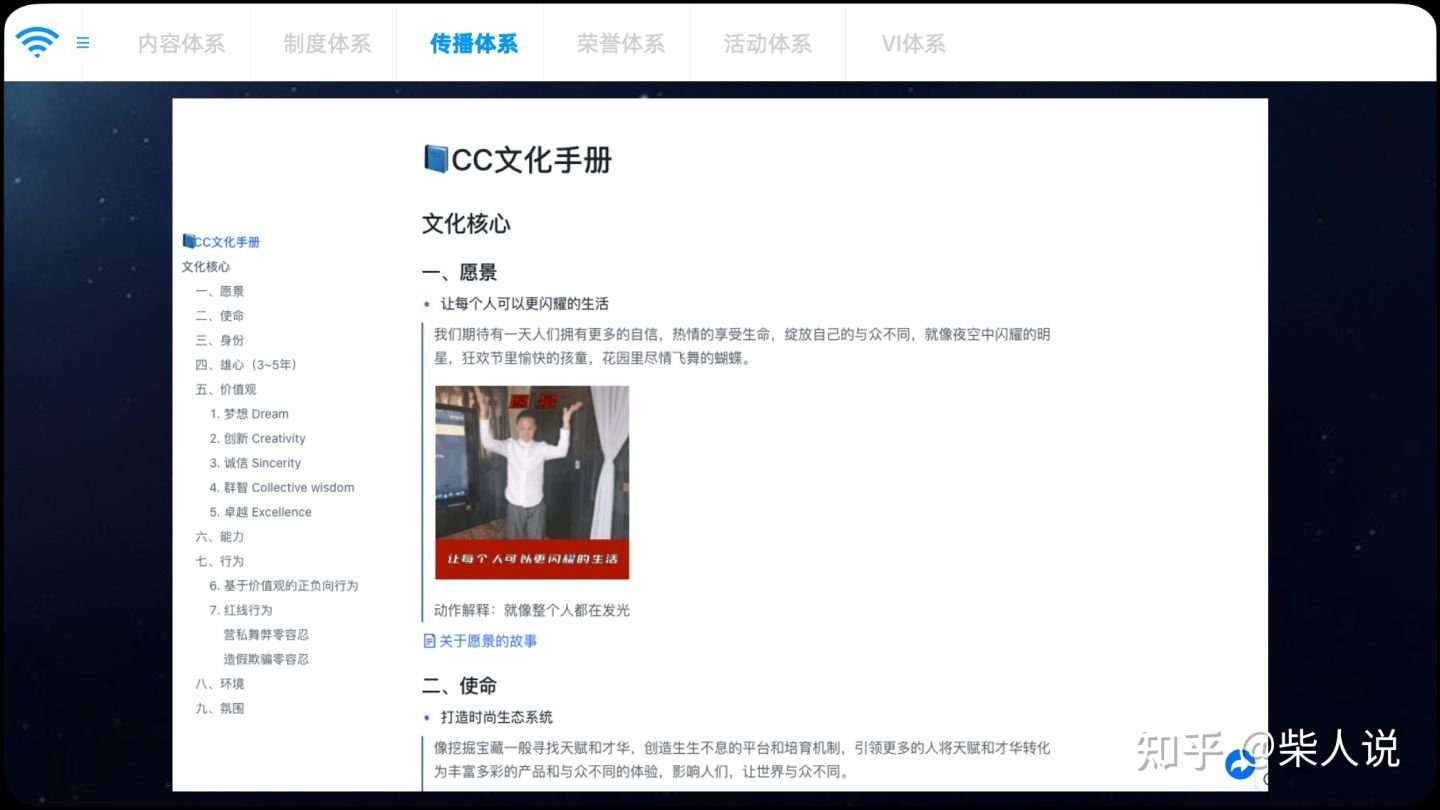Switch to the 内容体系 tab

point(180,43)
